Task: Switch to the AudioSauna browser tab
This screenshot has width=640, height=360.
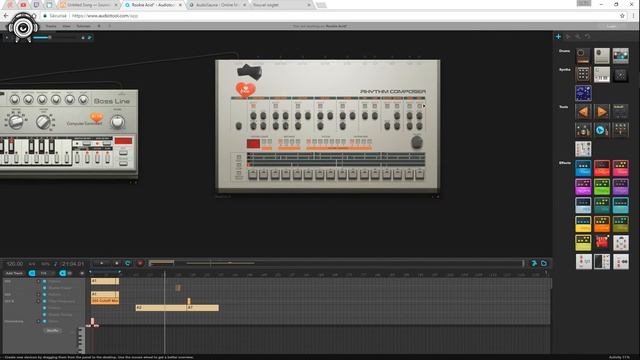Action: click(x=217, y=5)
